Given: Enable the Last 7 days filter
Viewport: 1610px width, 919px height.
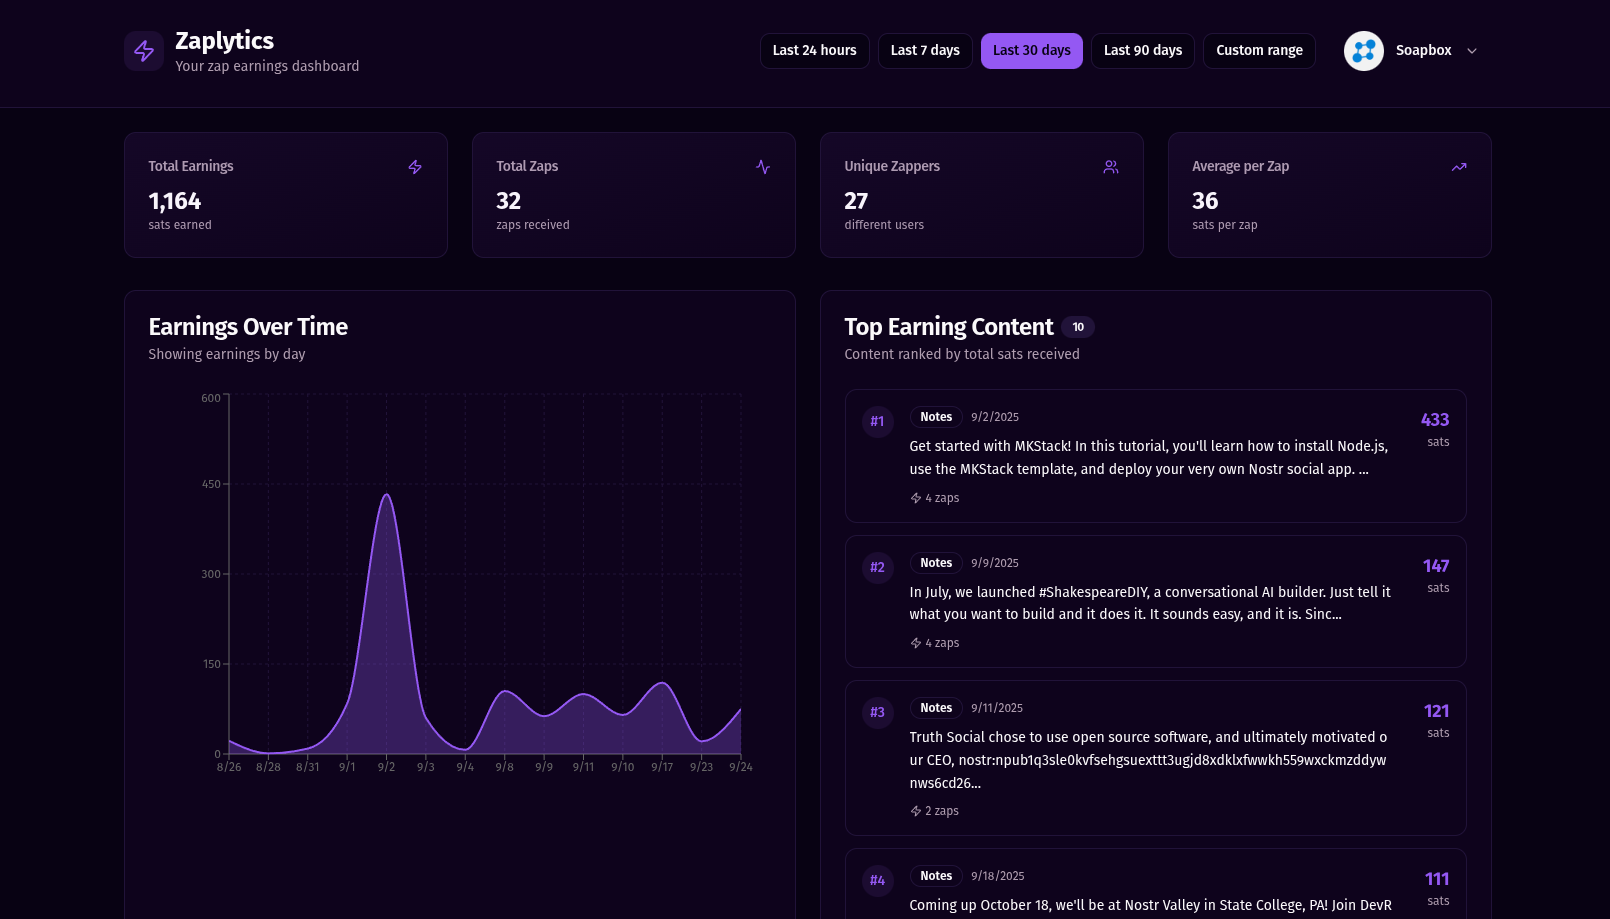Looking at the screenshot, I should [925, 50].
